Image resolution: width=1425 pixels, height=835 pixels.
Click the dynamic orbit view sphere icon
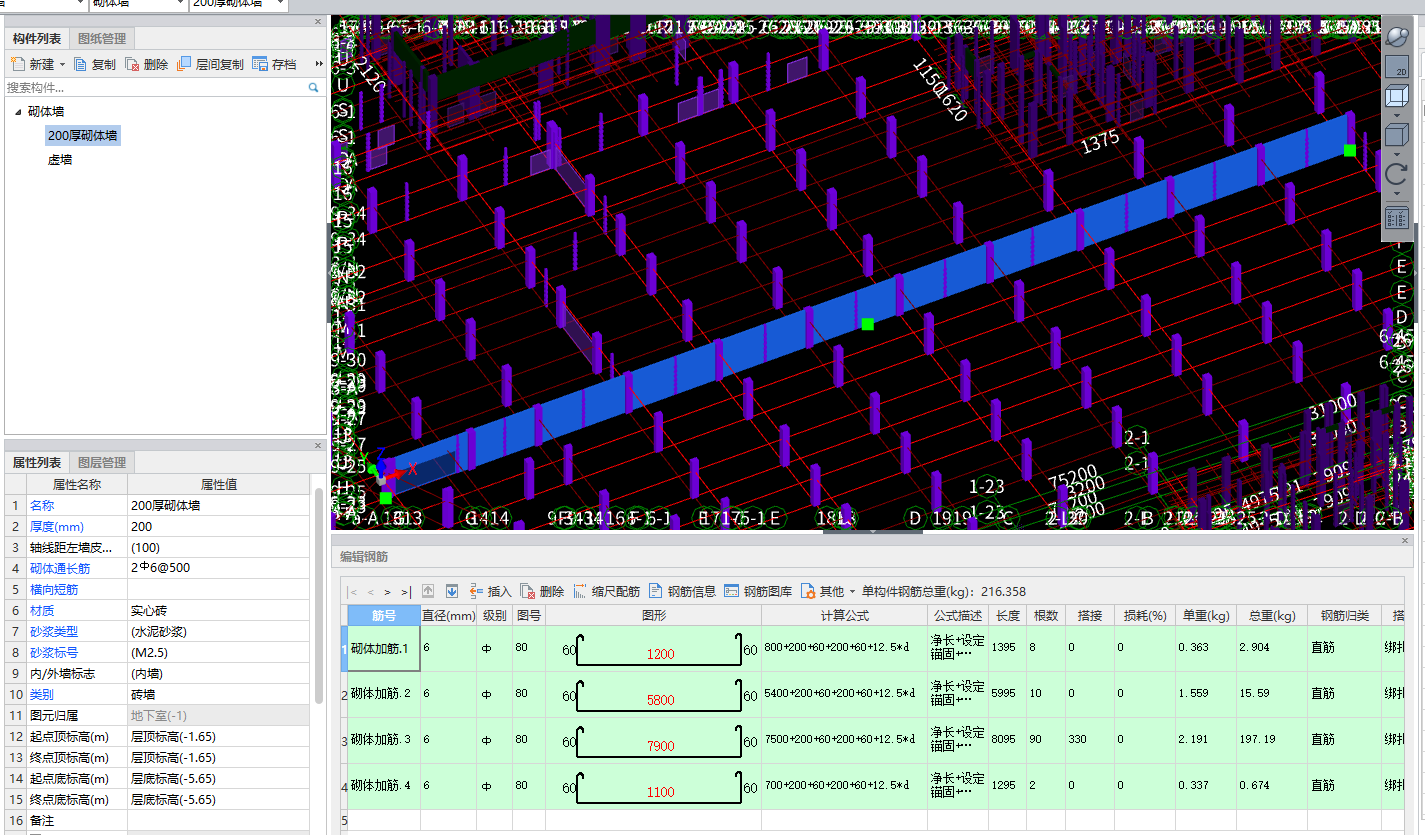[x=1397, y=37]
